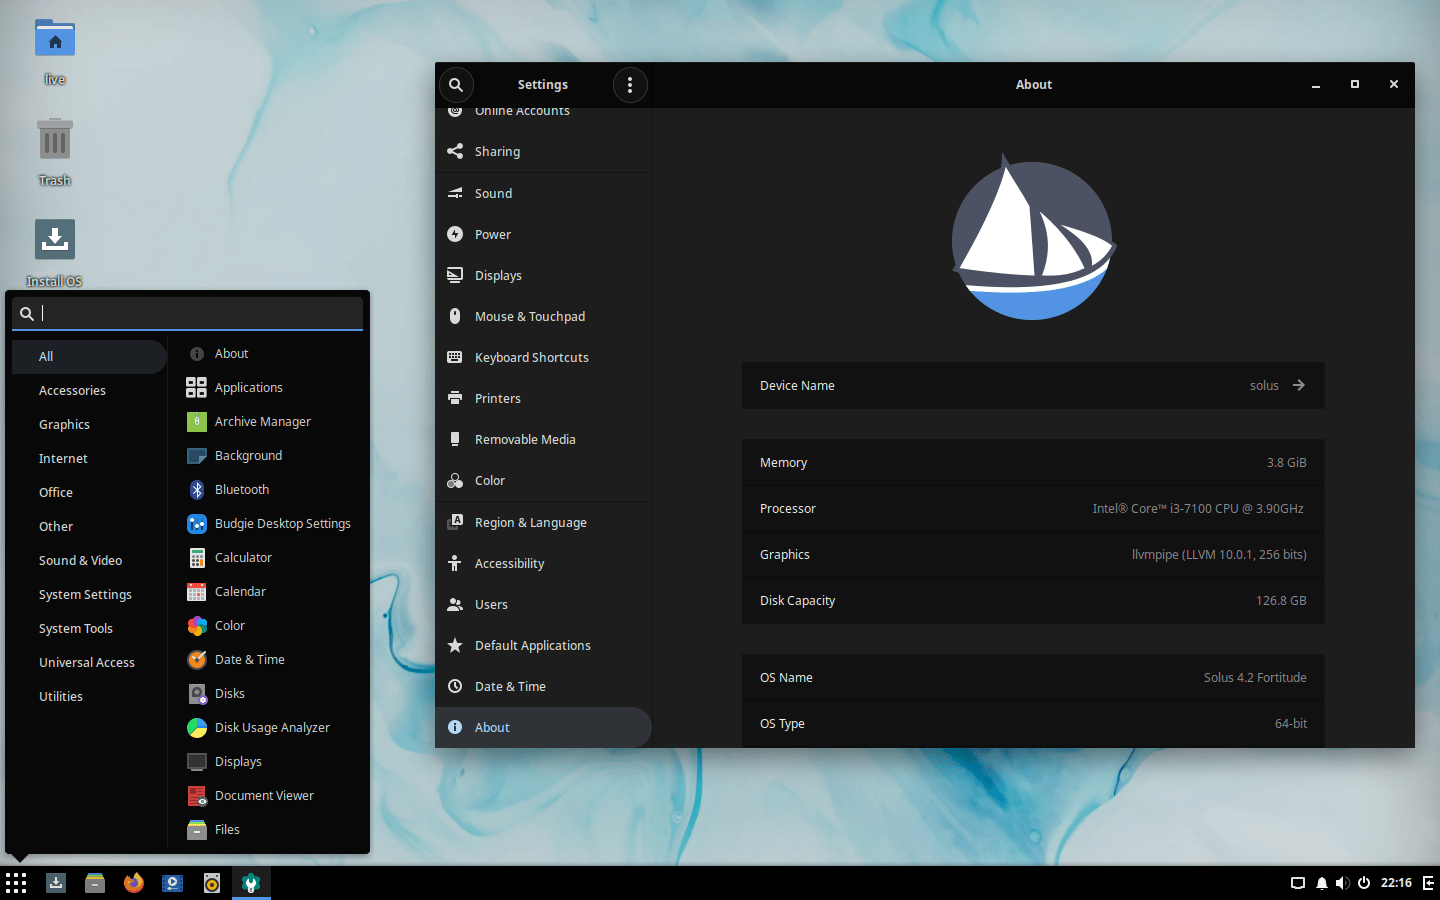Click the Date & Time clock icon in Settings
Viewport: 1440px width, 900px height.
coord(455,686)
